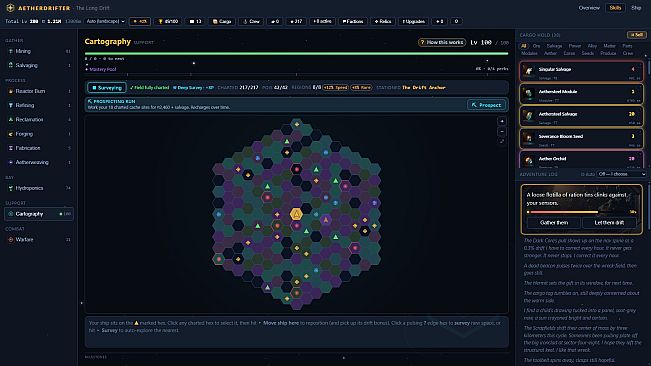Open the Hydroponics skill
651x366 pixels.
39,188
